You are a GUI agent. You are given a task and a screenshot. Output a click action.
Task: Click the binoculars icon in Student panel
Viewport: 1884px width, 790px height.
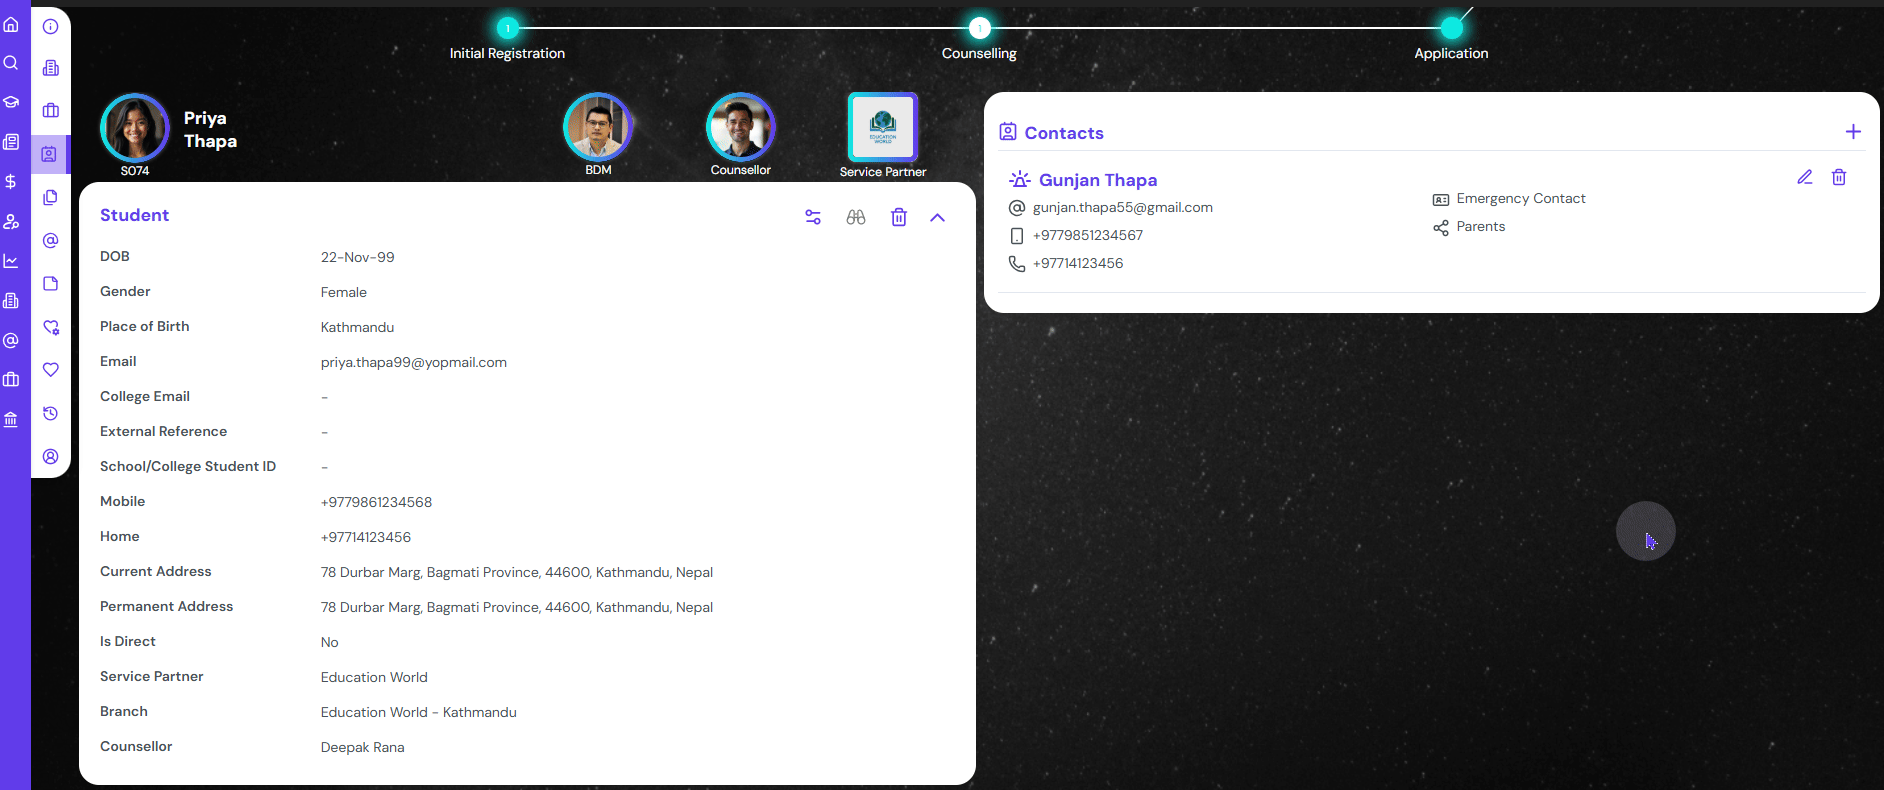coord(856,217)
